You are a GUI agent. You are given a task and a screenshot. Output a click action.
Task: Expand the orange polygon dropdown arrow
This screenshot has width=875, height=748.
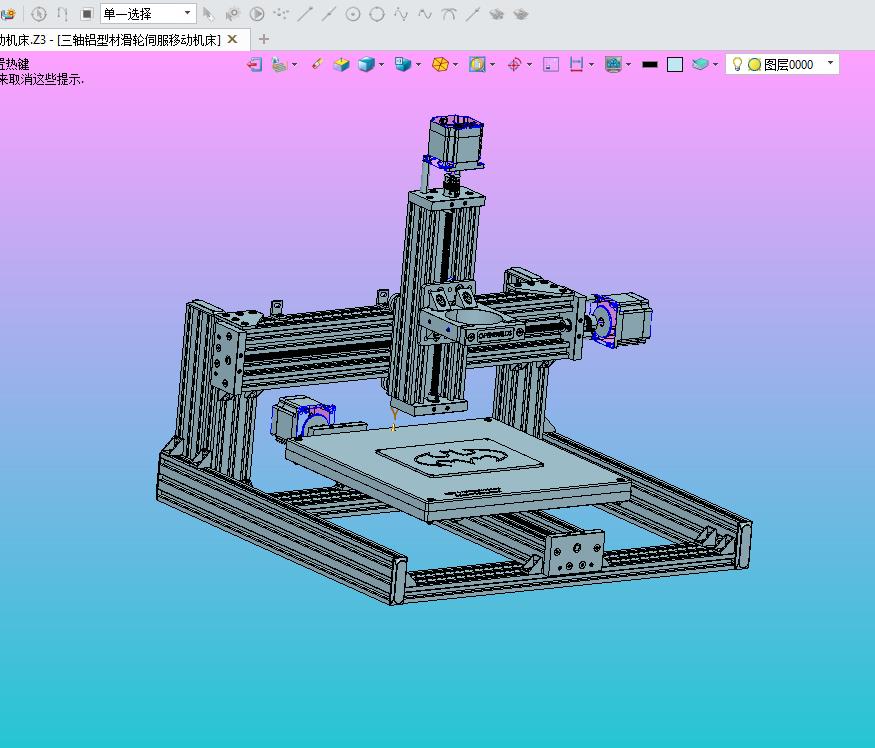click(x=455, y=64)
